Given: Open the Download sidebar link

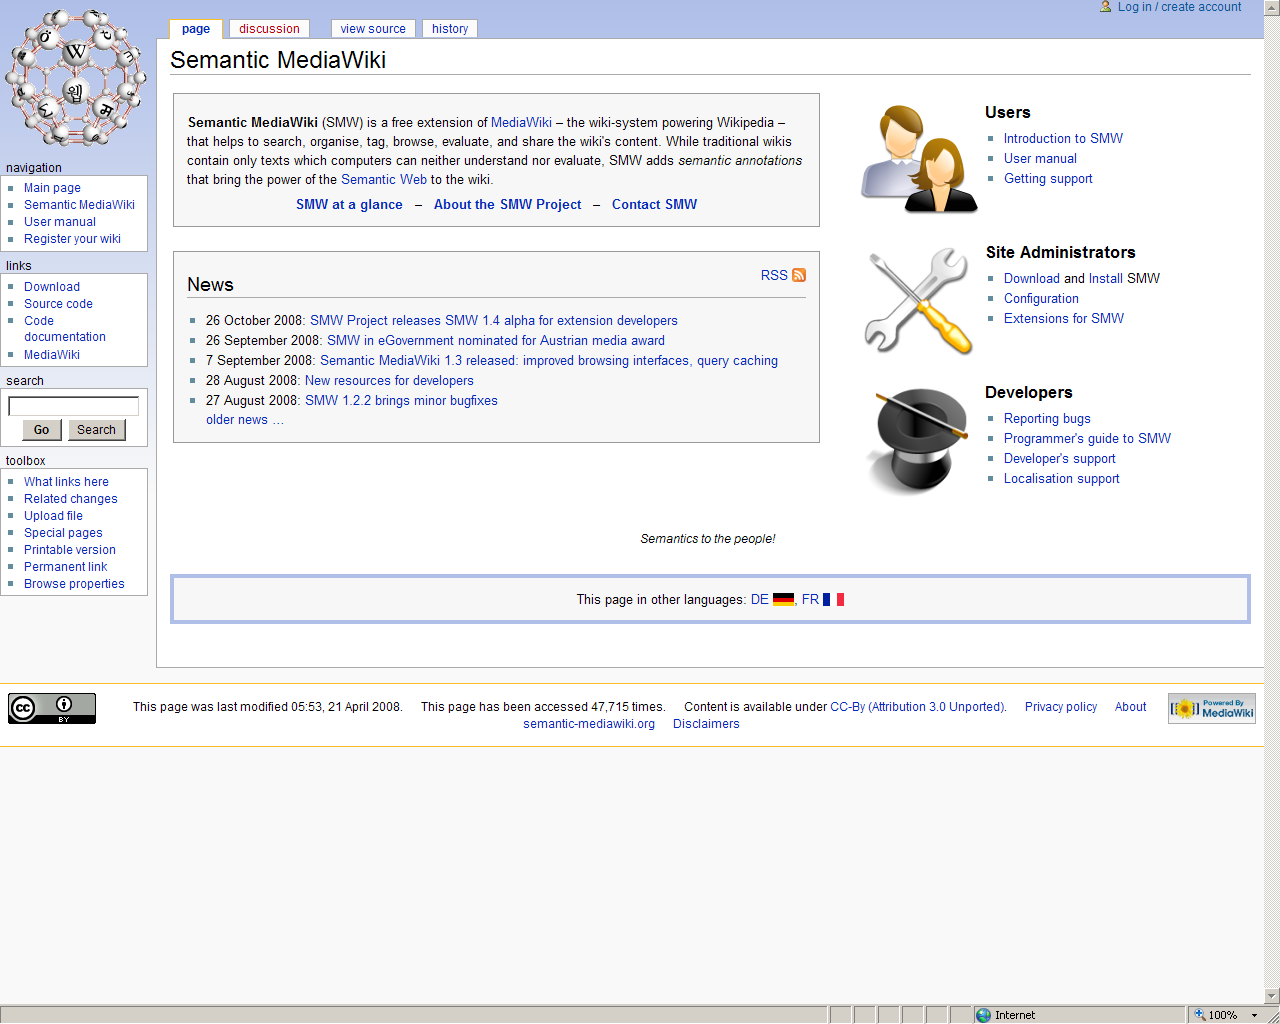Looking at the screenshot, I should tap(52, 287).
